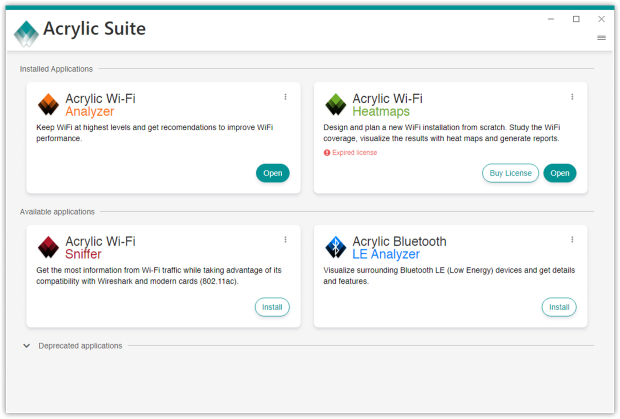The height and width of the screenshot is (419, 620).
Task: Open the hamburger menu in the title bar
Action: (601, 38)
